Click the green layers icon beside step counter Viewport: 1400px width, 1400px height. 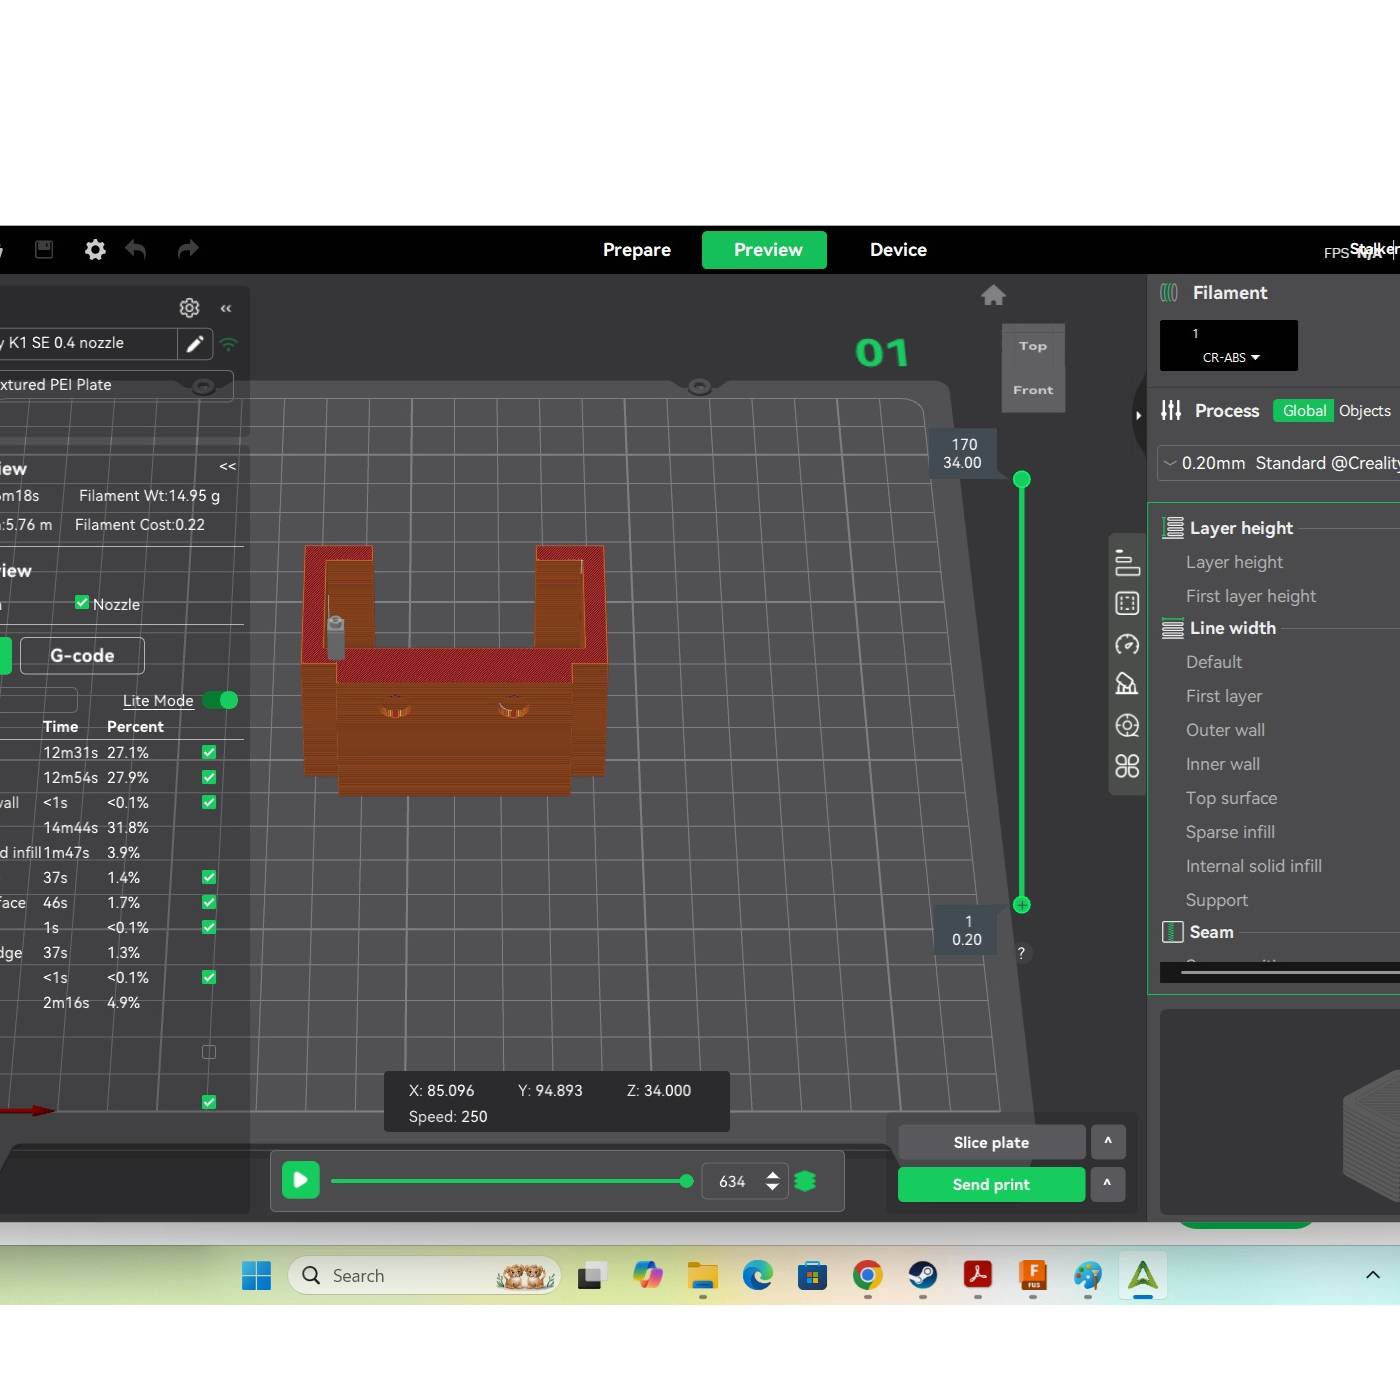click(805, 1181)
